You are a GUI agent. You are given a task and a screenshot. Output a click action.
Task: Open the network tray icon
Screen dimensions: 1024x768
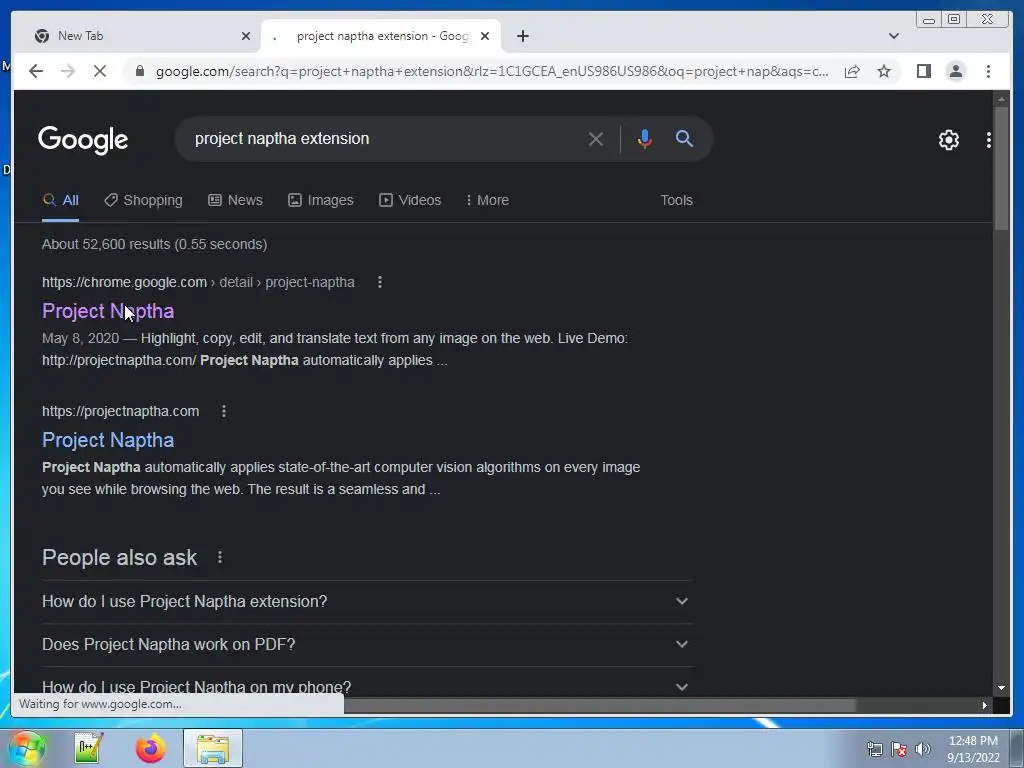click(874, 749)
